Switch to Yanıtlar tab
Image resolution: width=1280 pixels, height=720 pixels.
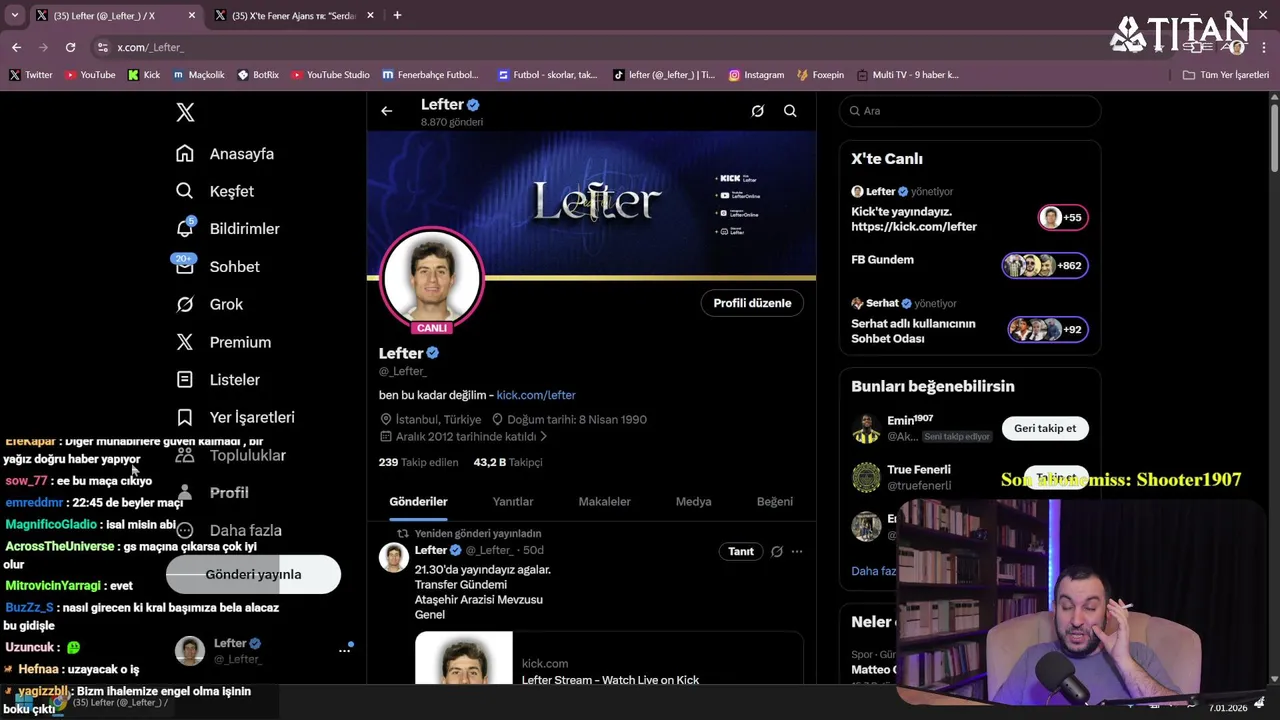click(513, 501)
